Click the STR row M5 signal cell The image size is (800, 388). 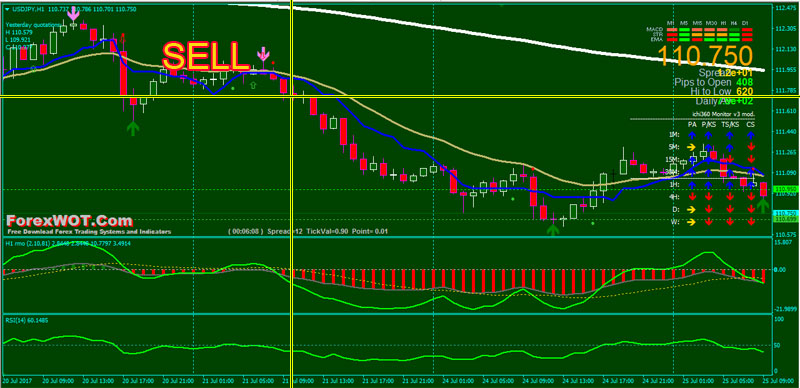click(685, 34)
